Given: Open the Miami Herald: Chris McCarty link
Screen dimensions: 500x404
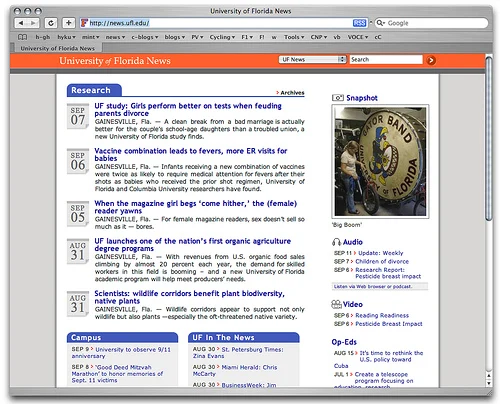Looking at the screenshot, I should [x=235, y=370].
